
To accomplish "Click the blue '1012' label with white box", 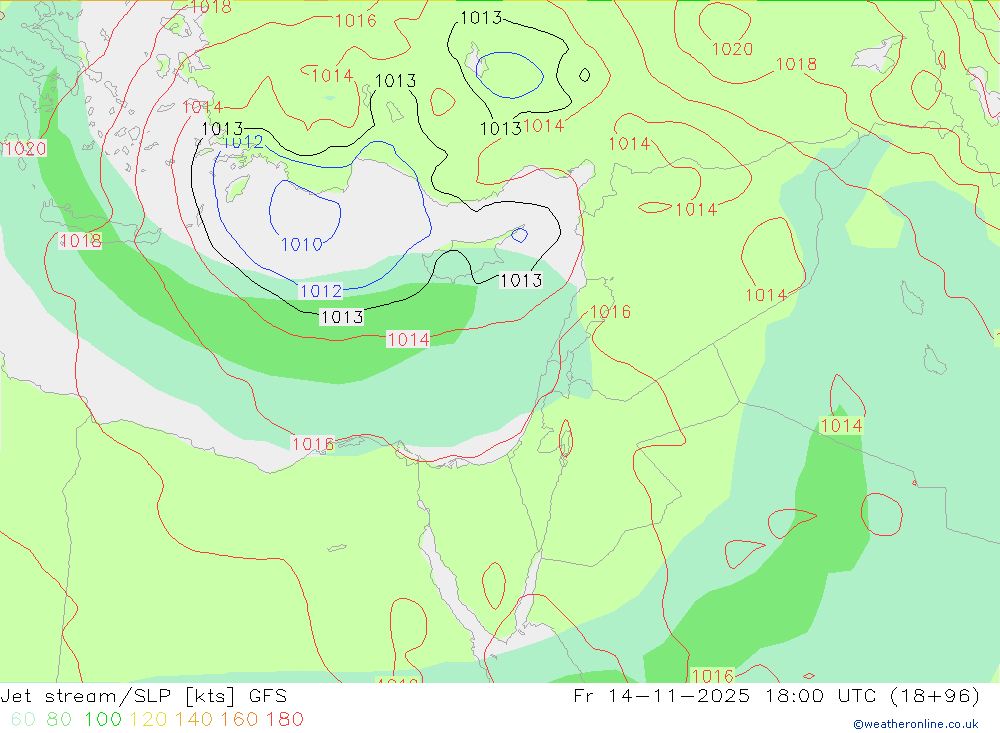I will [x=321, y=291].
